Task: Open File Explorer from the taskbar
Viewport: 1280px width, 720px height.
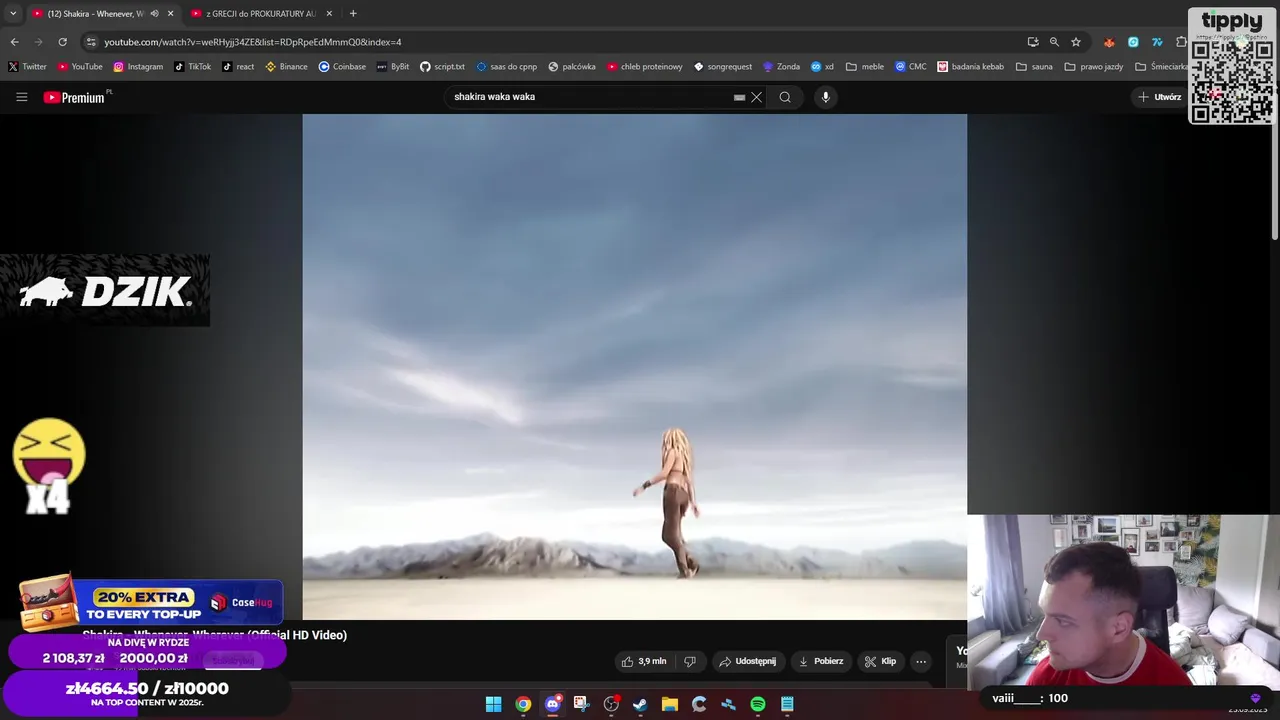Action: point(670,704)
